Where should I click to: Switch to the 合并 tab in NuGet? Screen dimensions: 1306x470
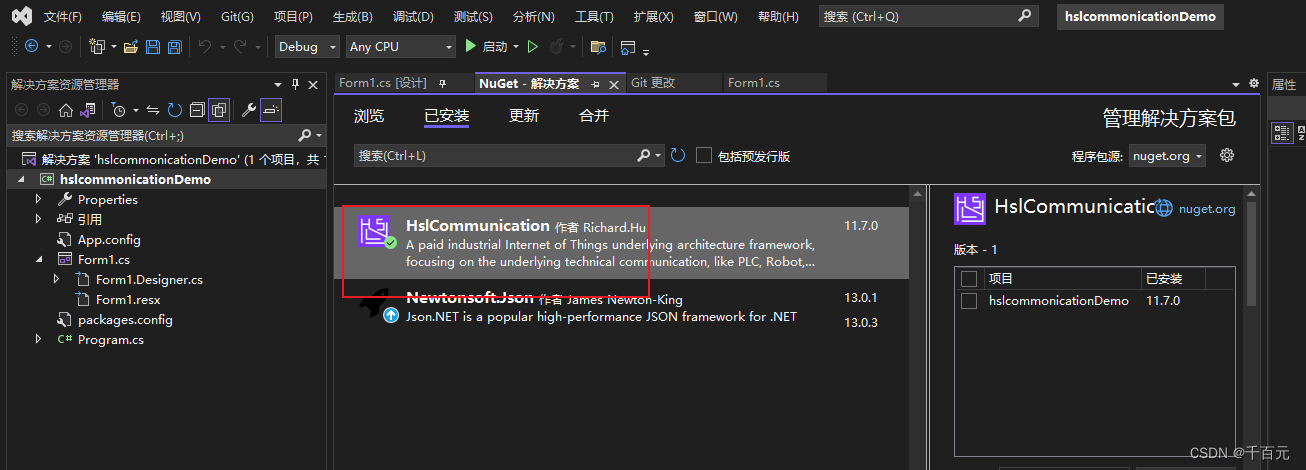pos(594,116)
